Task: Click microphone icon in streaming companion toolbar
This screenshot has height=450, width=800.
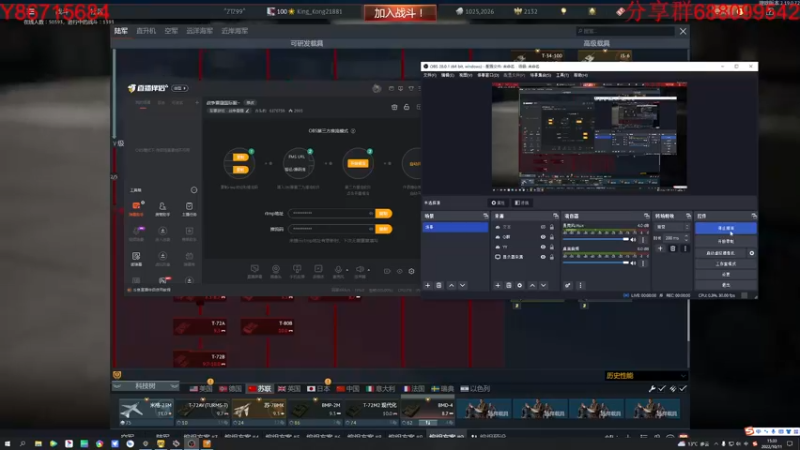Action: tap(338, 269)
